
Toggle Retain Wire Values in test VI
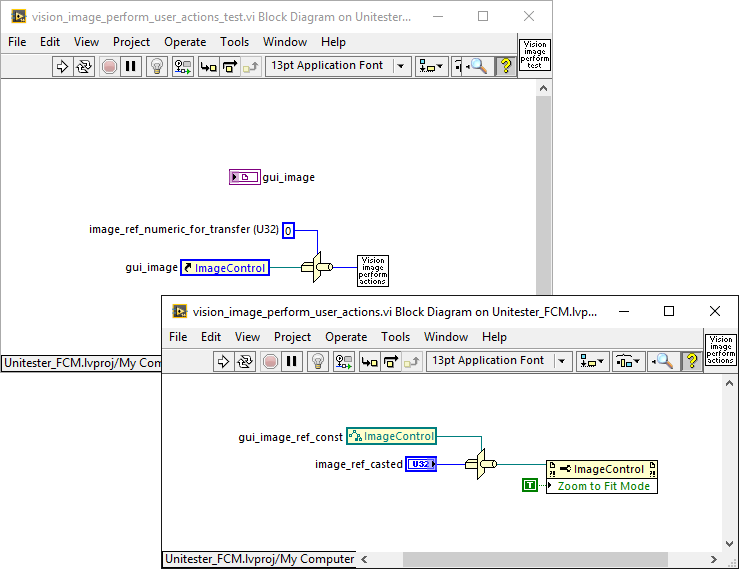point(183,66)
